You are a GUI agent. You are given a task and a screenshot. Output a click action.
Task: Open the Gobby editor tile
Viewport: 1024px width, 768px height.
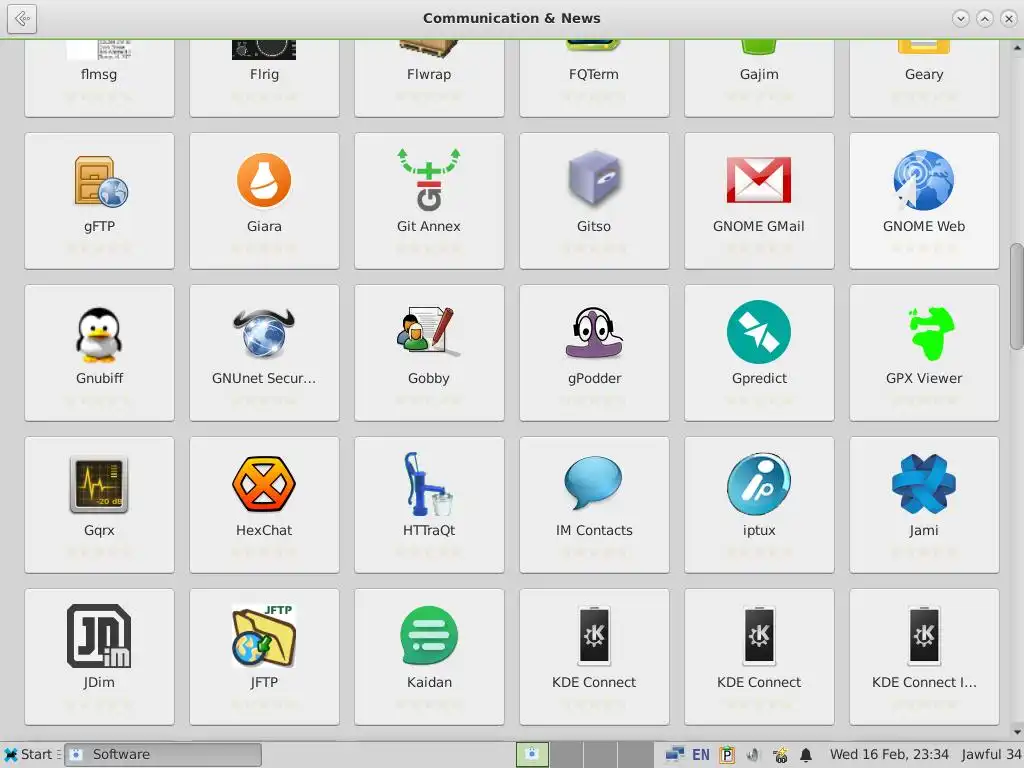tap(429, 353)
